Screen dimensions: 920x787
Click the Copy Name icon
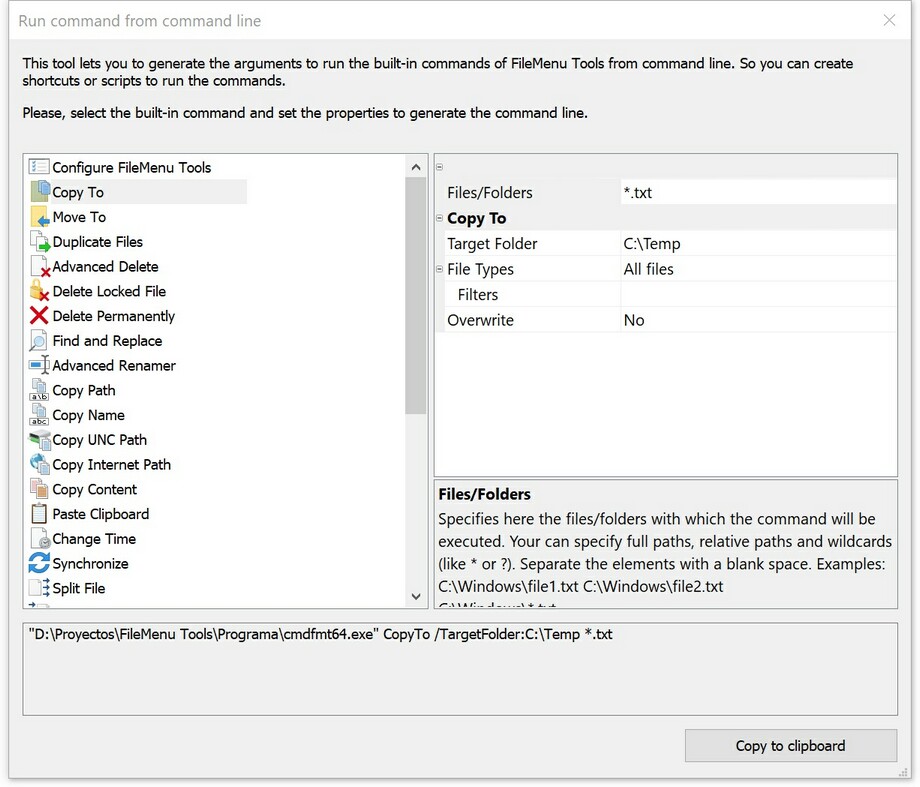pos(39,415)
